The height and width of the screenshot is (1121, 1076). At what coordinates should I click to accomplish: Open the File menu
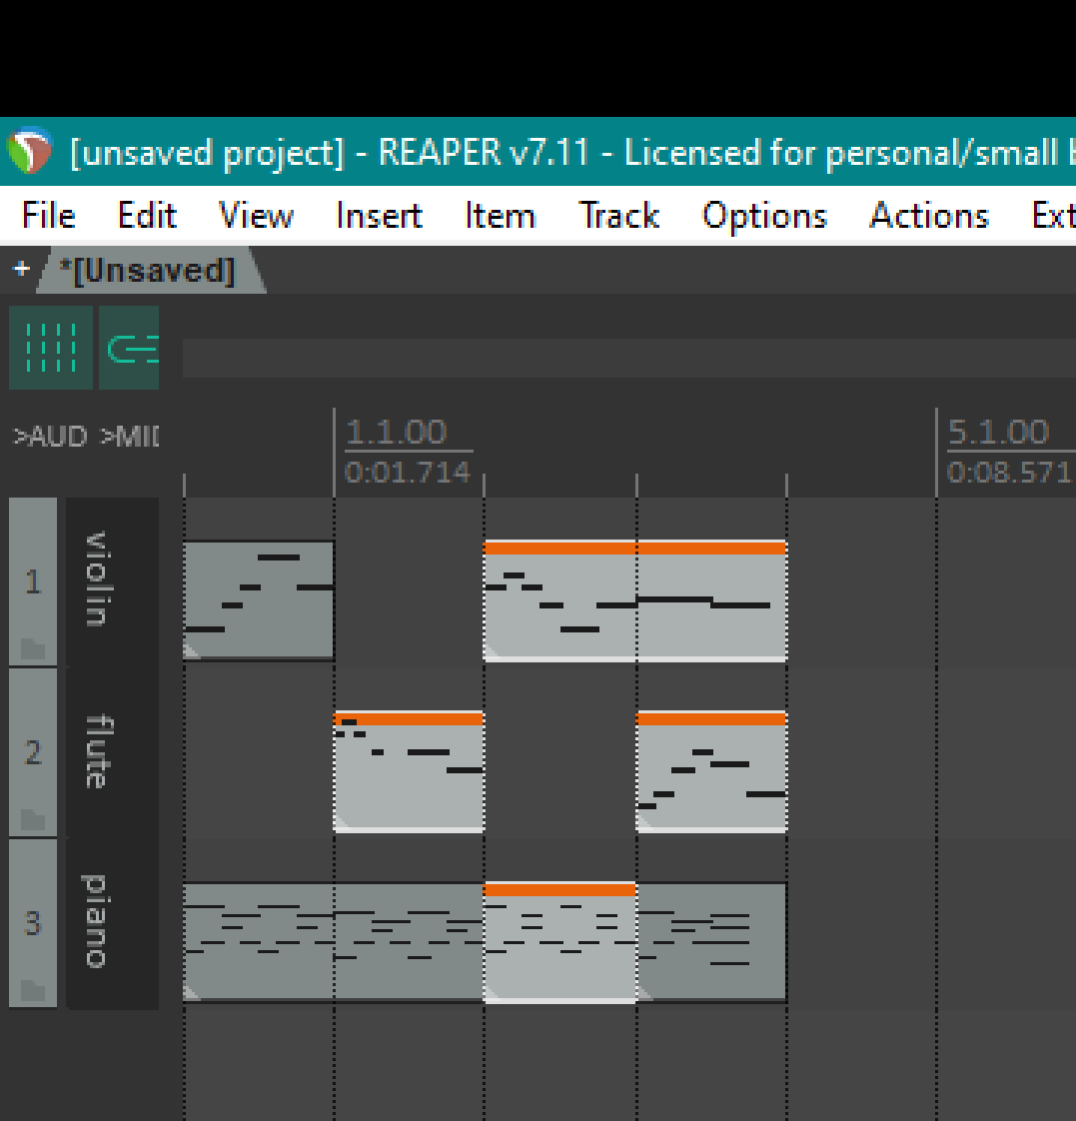point(48,216)
